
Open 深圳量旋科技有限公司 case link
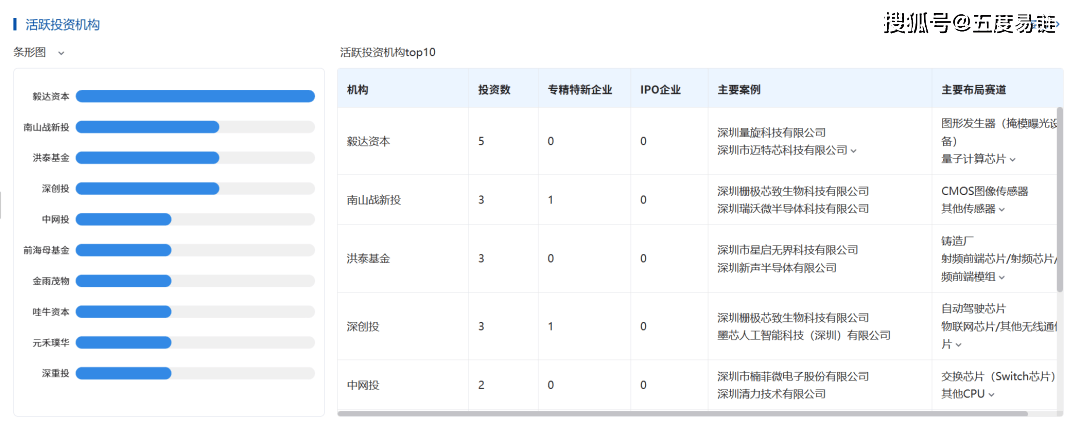tap(771, 132)
